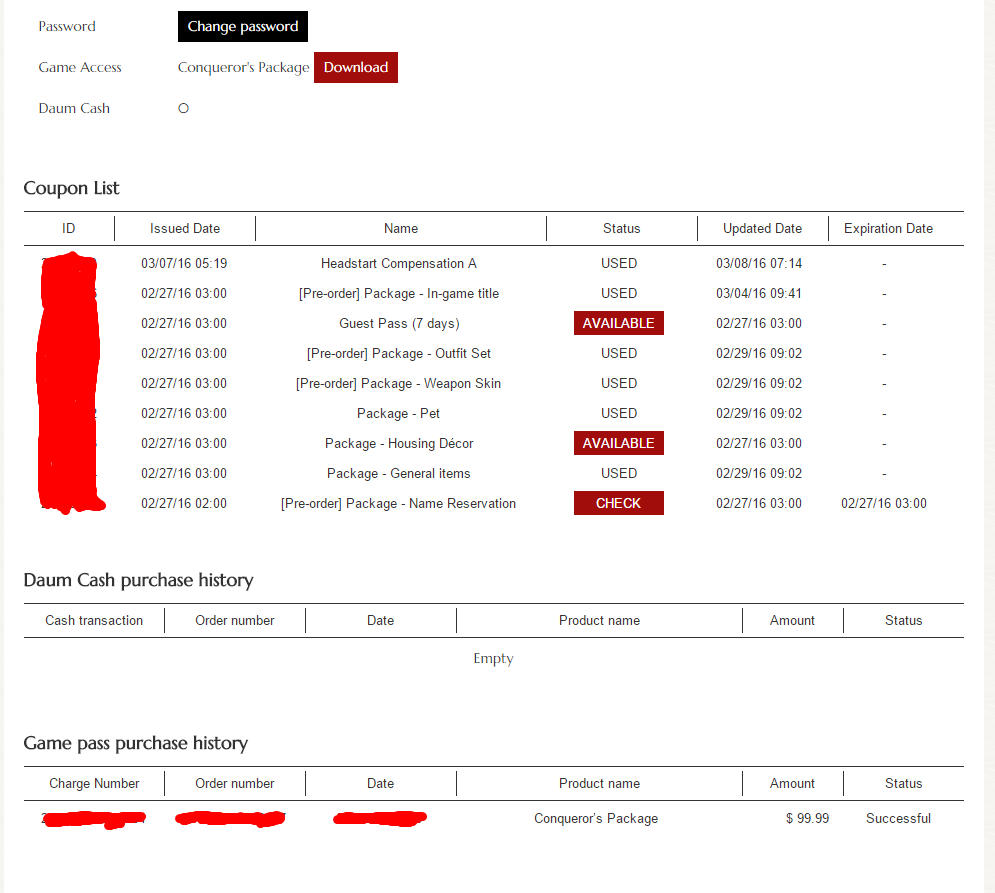The height and width of the screenshot is (893, 995).
Task: Click the Daum Cash purchase history heading
Action: tap(138, 580)
